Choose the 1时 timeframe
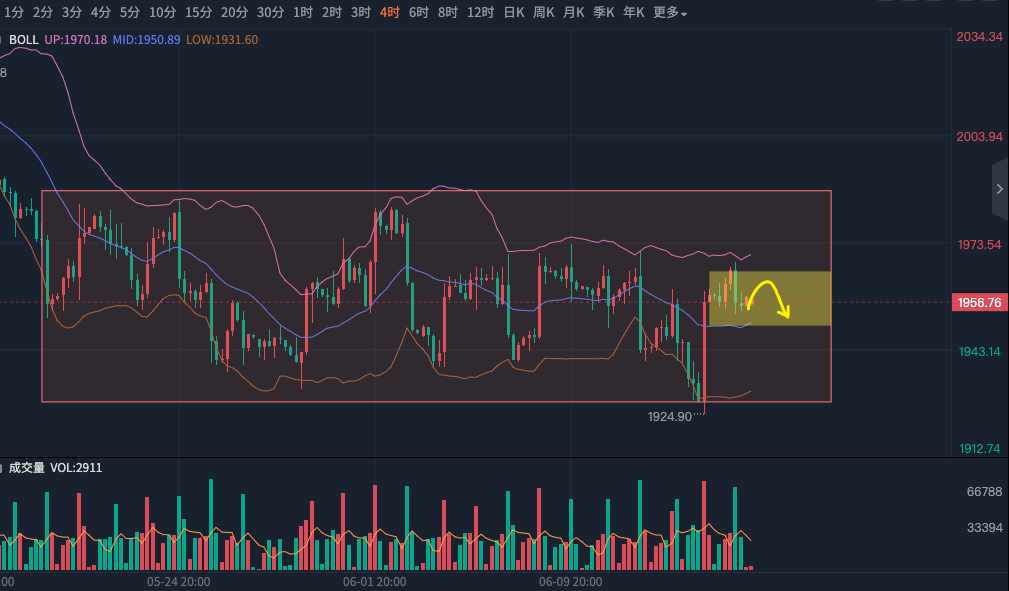This screenshot has height=591, width=1009. click(x=303, y=13)
